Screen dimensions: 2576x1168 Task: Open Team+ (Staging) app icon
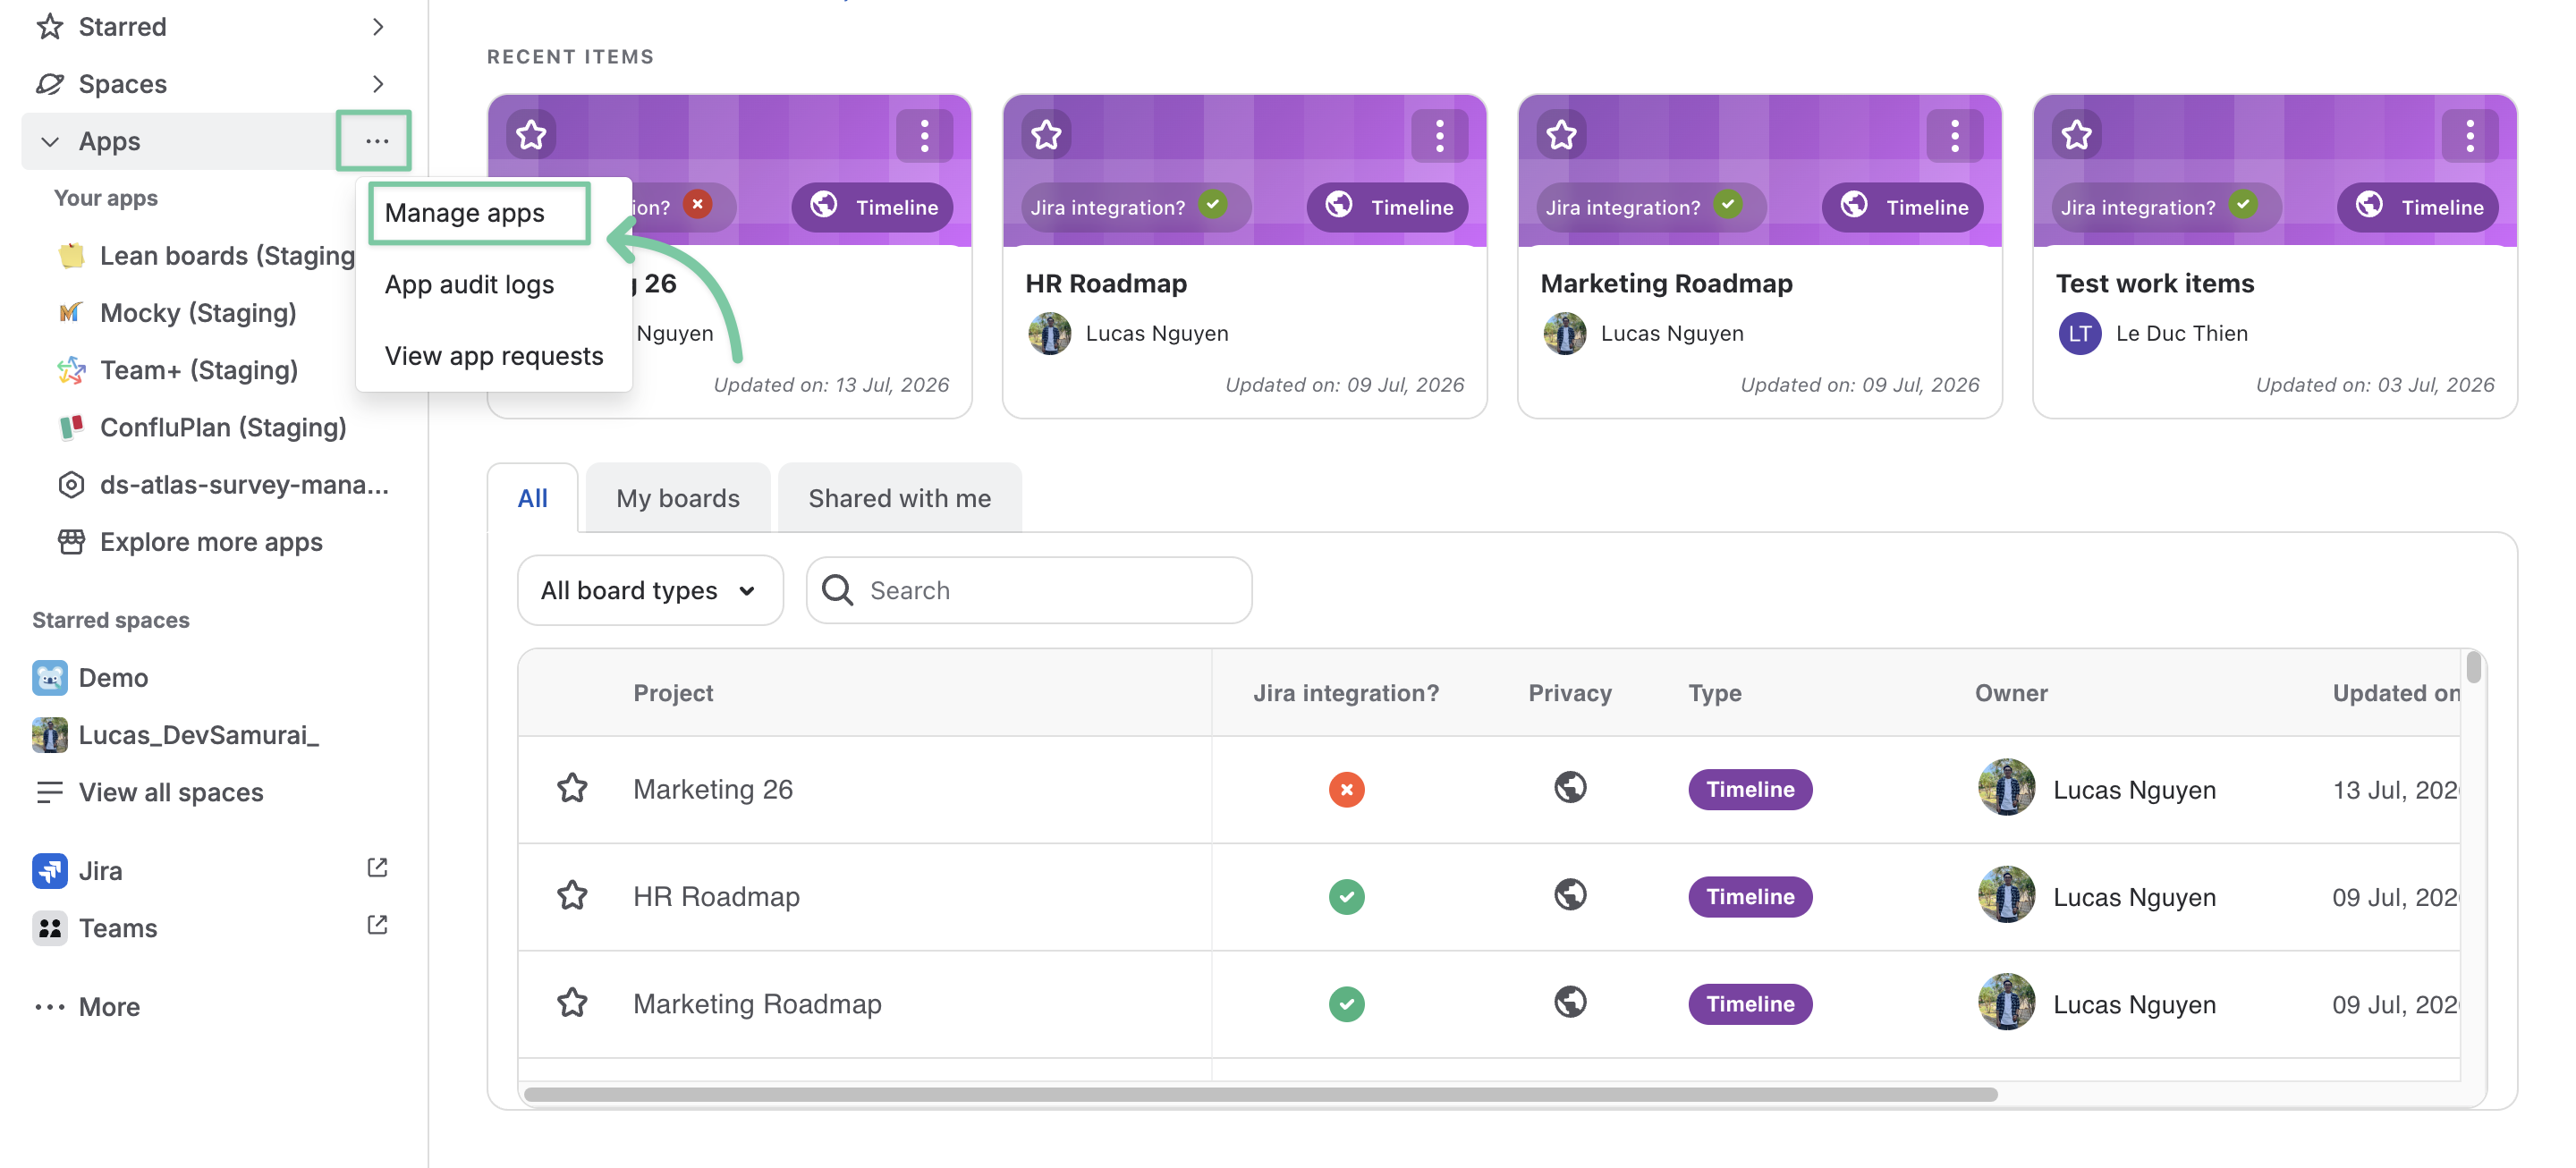[x=70, y=370]
